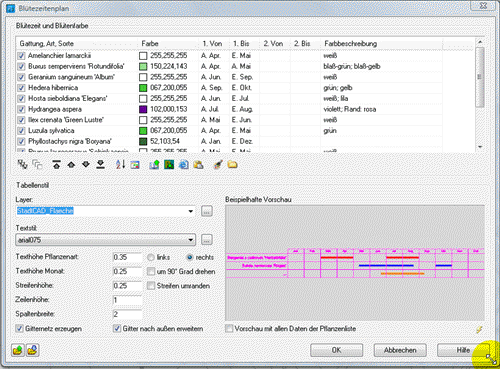Open the Textstil arial075 dropdown

191,240
